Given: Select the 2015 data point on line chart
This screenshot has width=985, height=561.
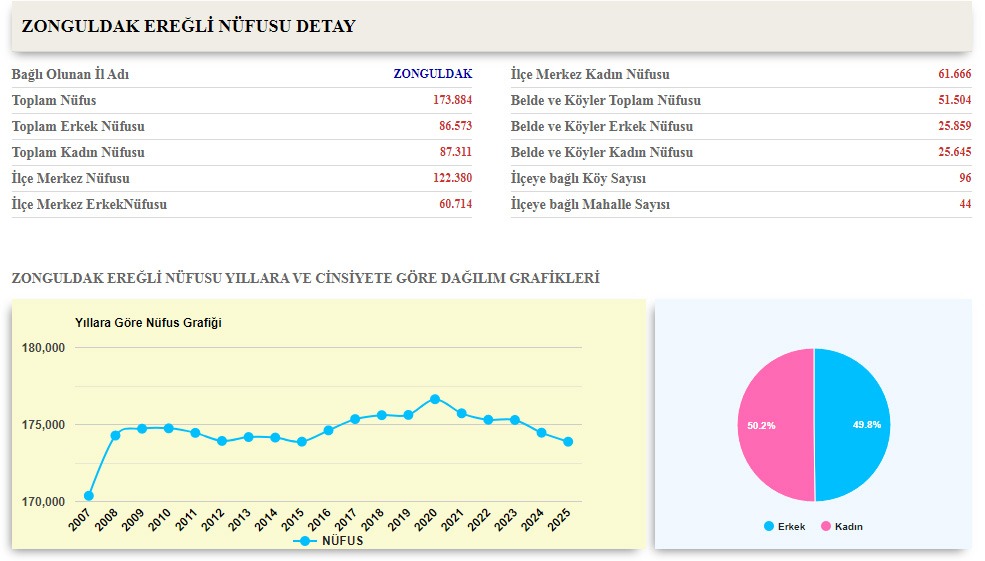Looking at the screenshot, I should point(301,441).
